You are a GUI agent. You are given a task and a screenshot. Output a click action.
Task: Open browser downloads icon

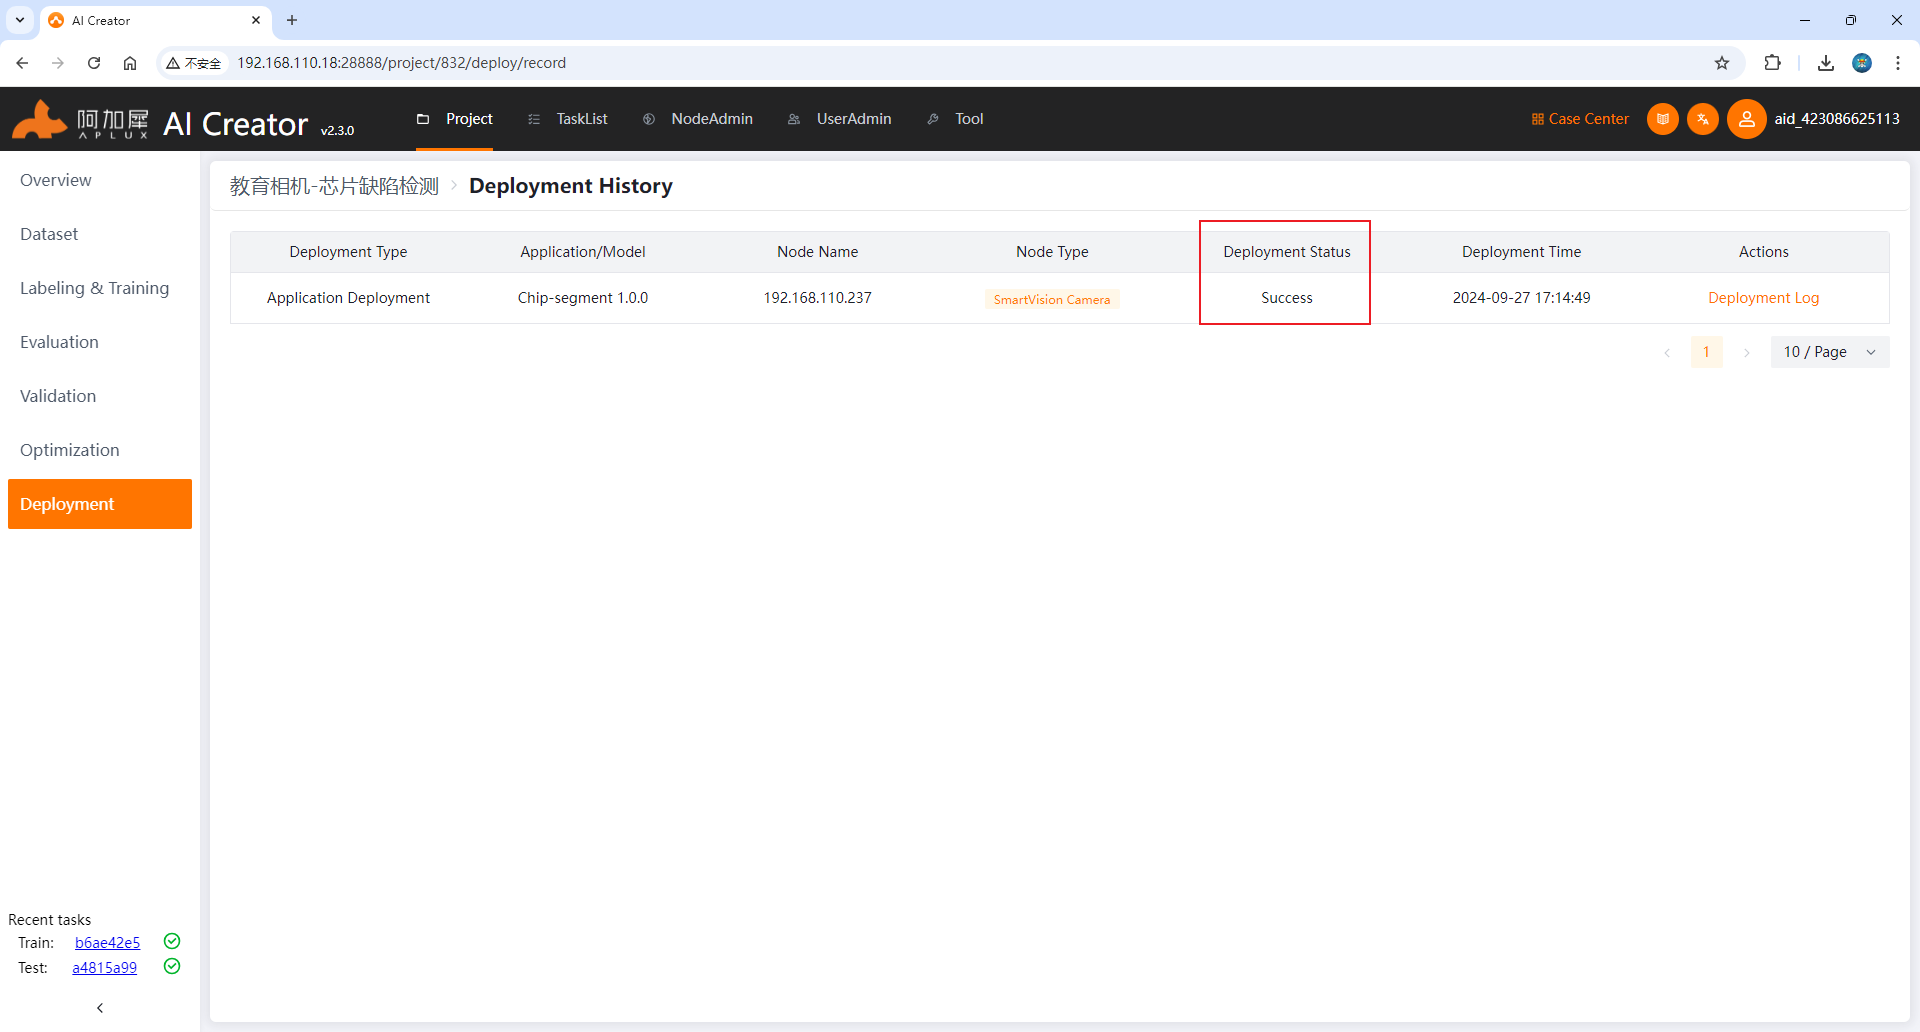point(1826,63)
